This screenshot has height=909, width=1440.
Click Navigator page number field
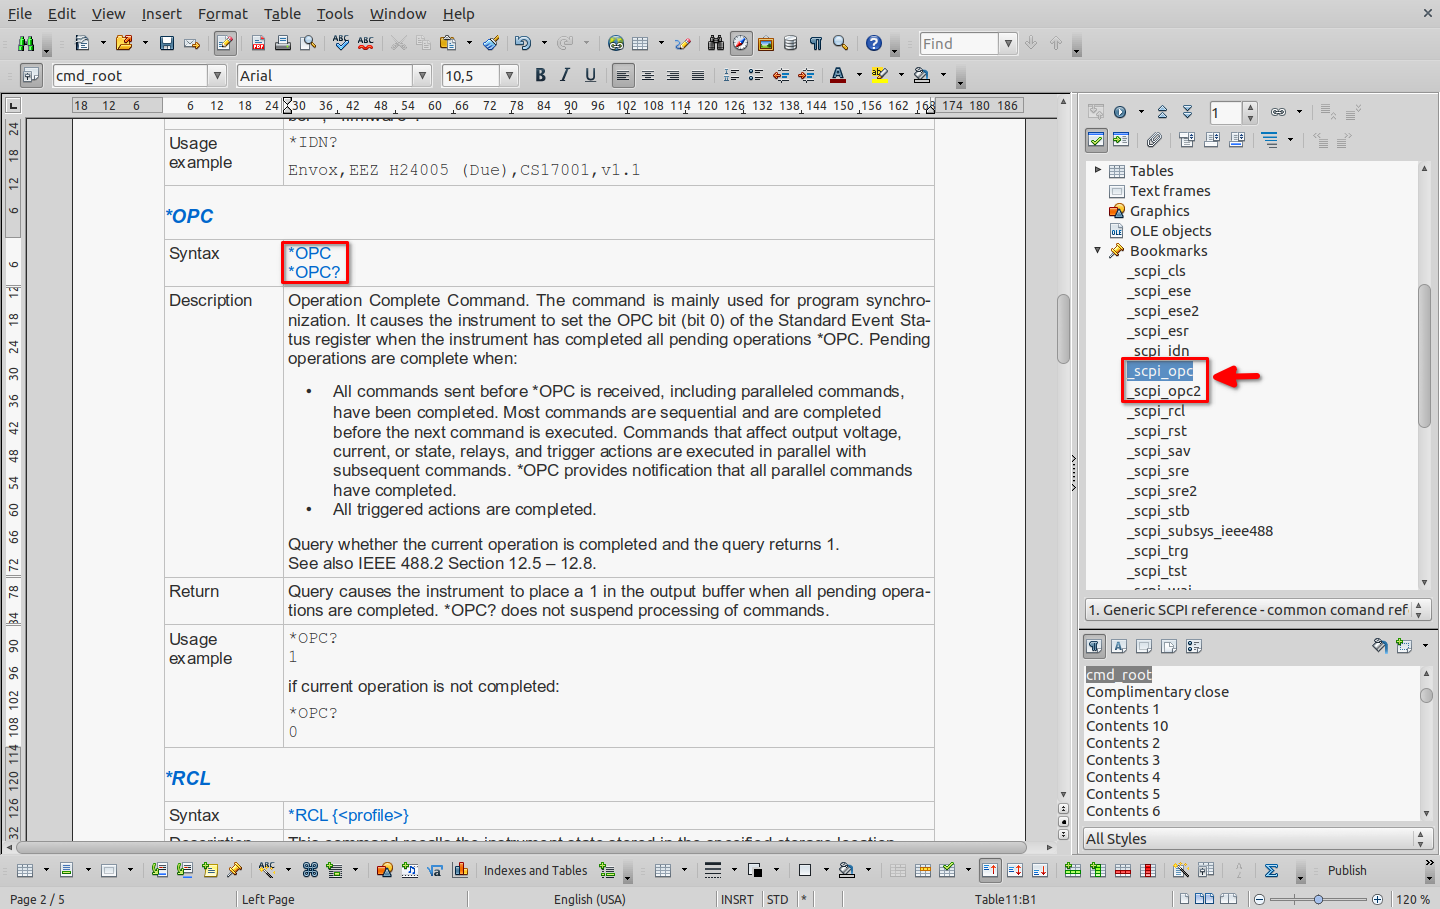coord(1226,112)
